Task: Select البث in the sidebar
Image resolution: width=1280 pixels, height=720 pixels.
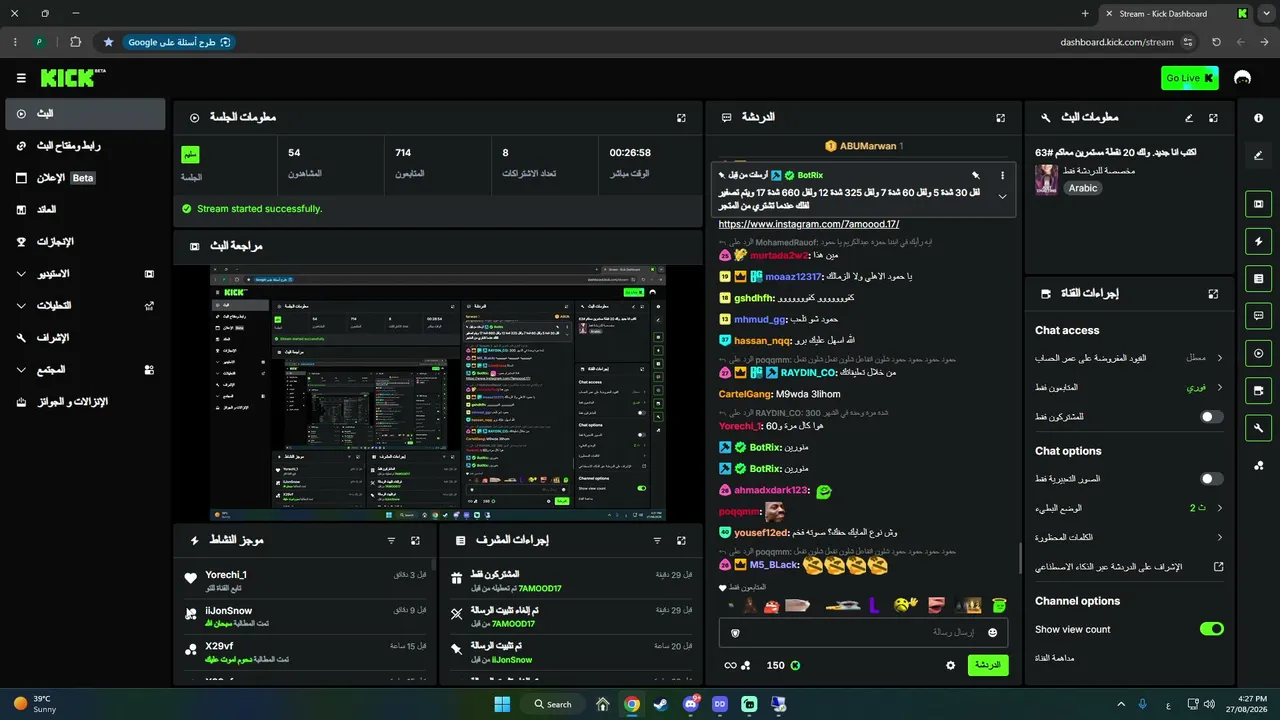Action: coord(85,114)
